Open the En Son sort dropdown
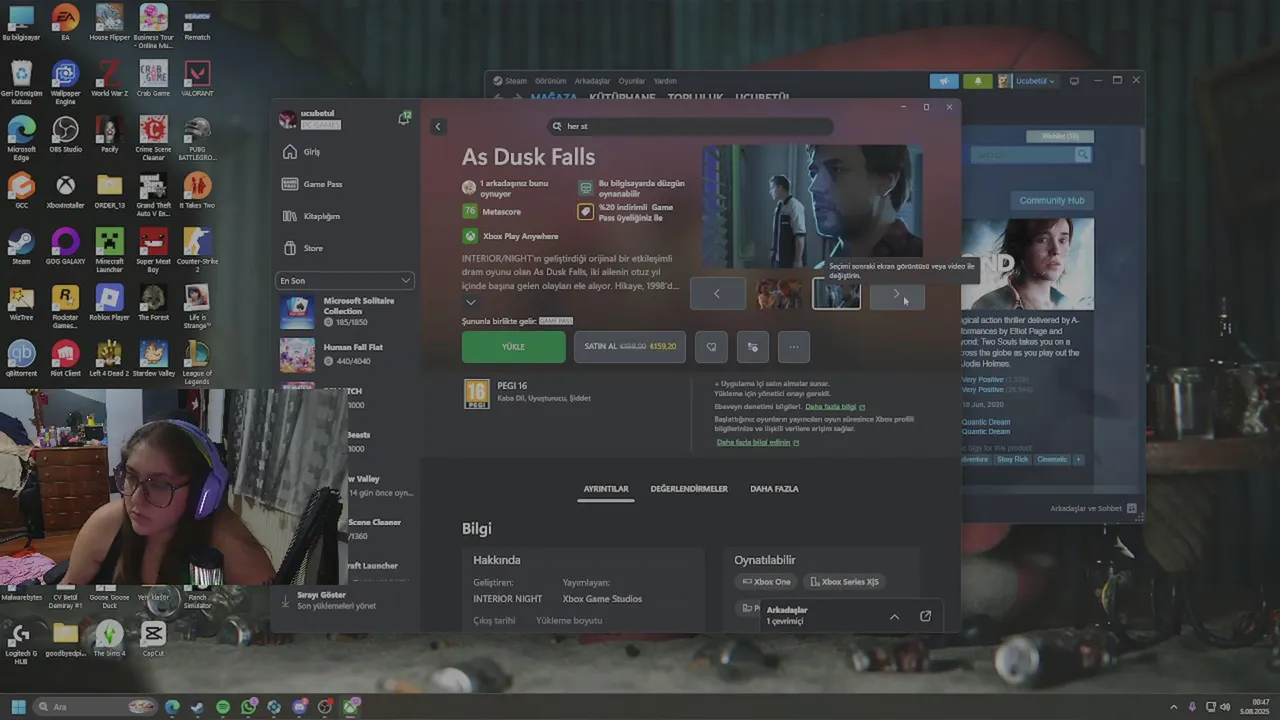 pos(344,281)
